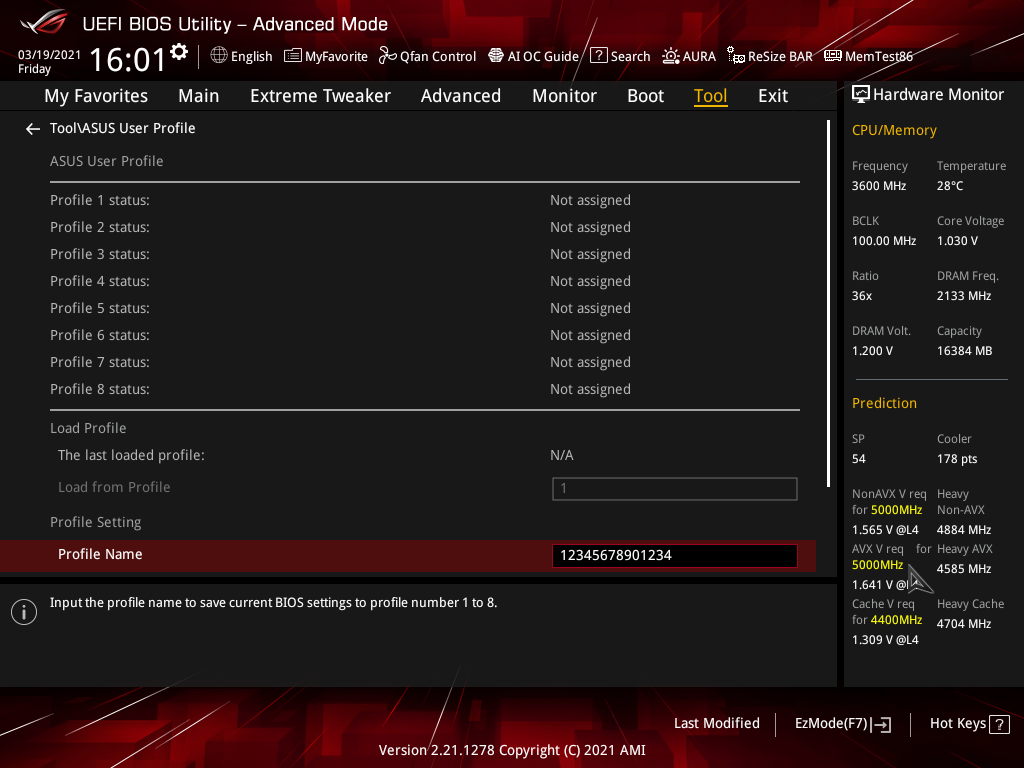Click the 16384 MB capacity value
The width and height of the screenshot is (1024, 768).
[965, 351]
